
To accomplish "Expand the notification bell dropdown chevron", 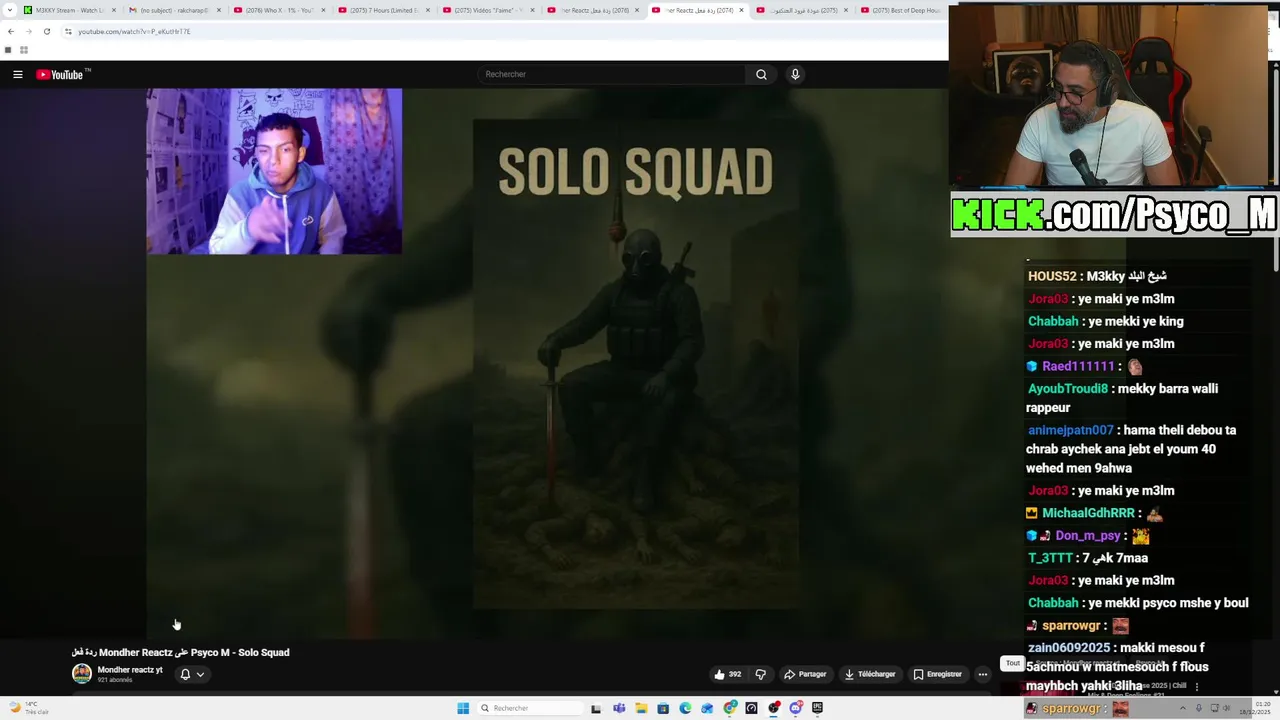I will pos(200,674).
